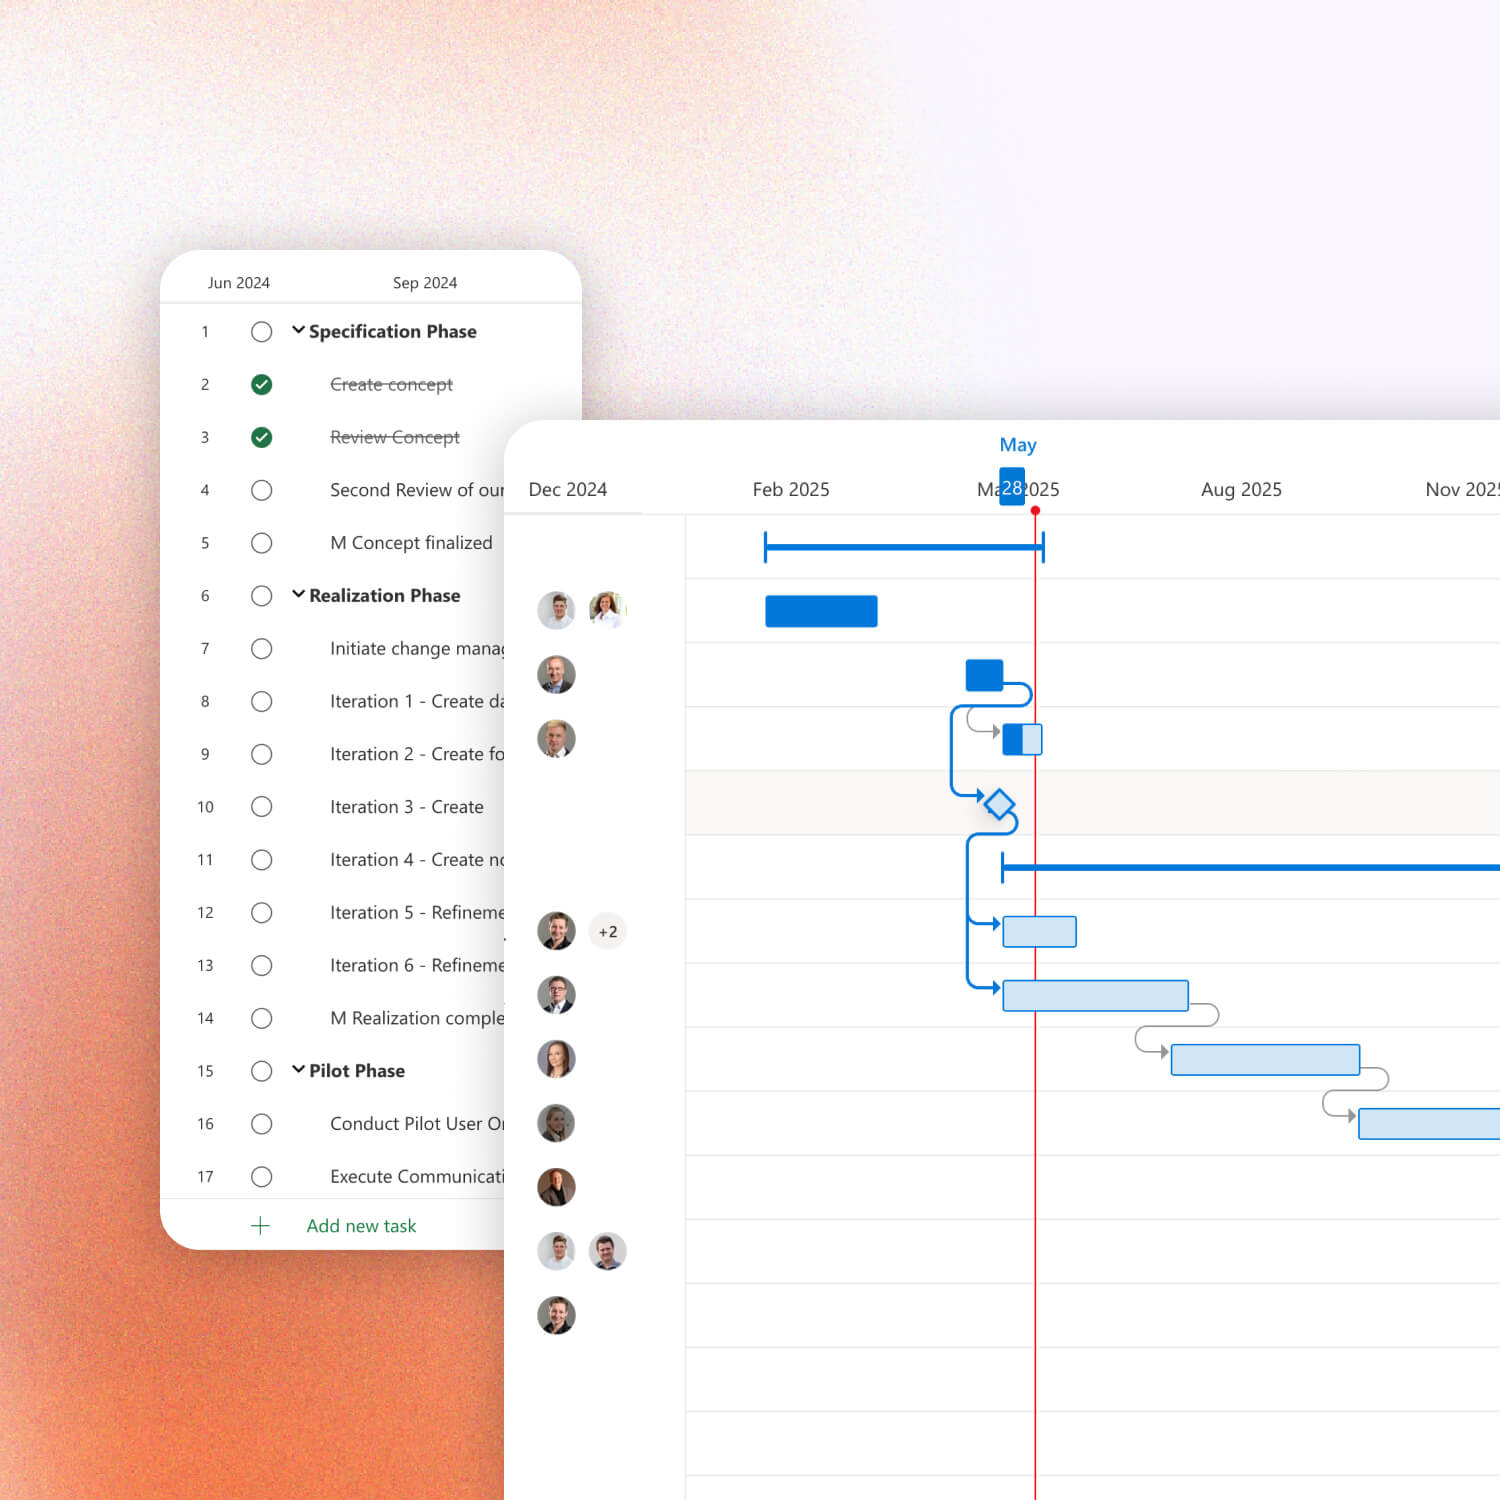Open the Create concept task

[391, 385]
